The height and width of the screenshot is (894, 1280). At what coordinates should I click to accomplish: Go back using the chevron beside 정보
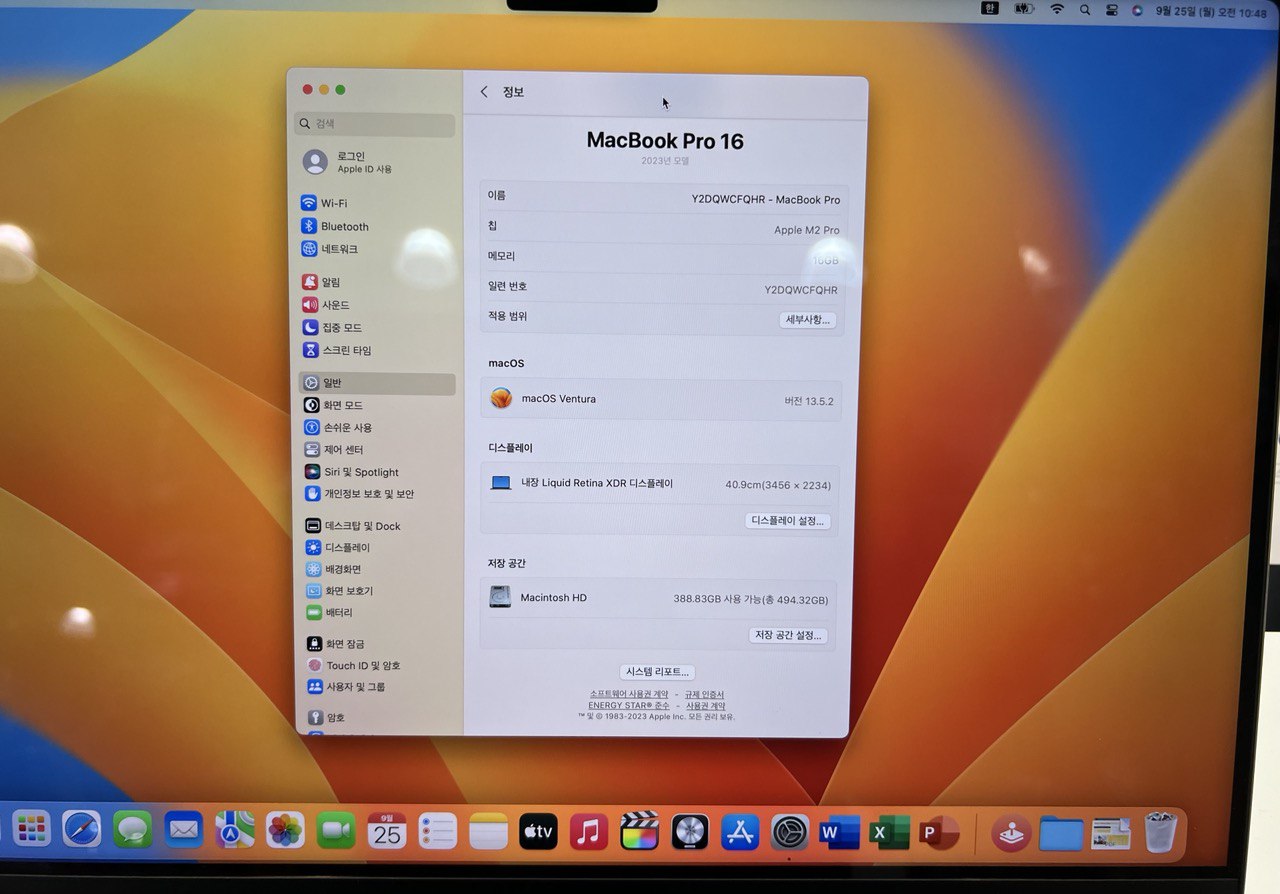click(x=485, y=92)
